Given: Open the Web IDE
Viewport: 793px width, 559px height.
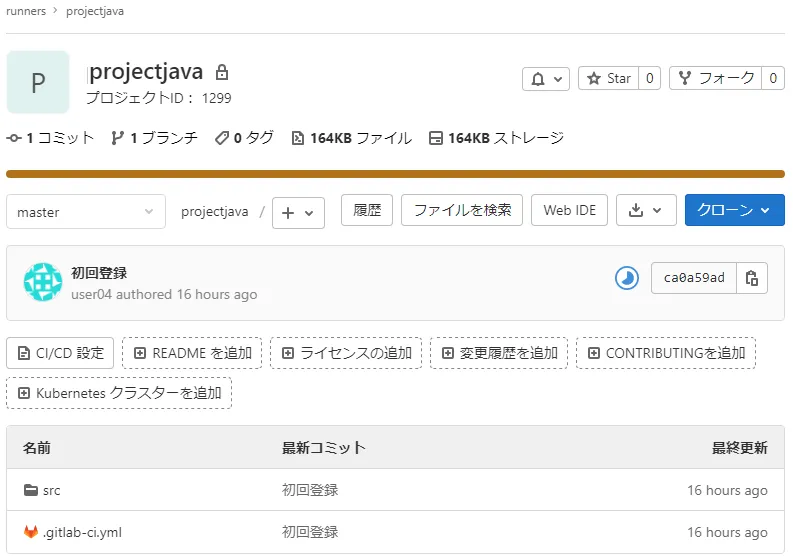Looking at the screenshot, I should 569,210.
